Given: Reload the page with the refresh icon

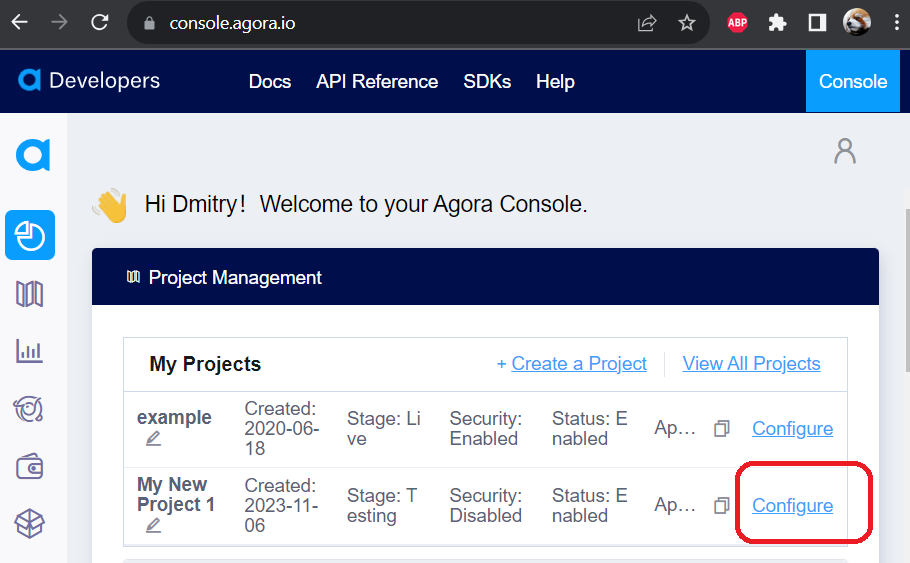Looking at the screenshot, I should point(100,23).
